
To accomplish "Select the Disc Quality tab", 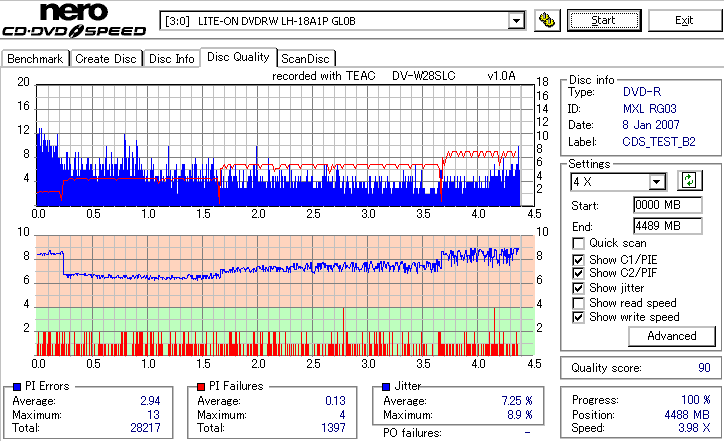I will (x=238, y=57).
